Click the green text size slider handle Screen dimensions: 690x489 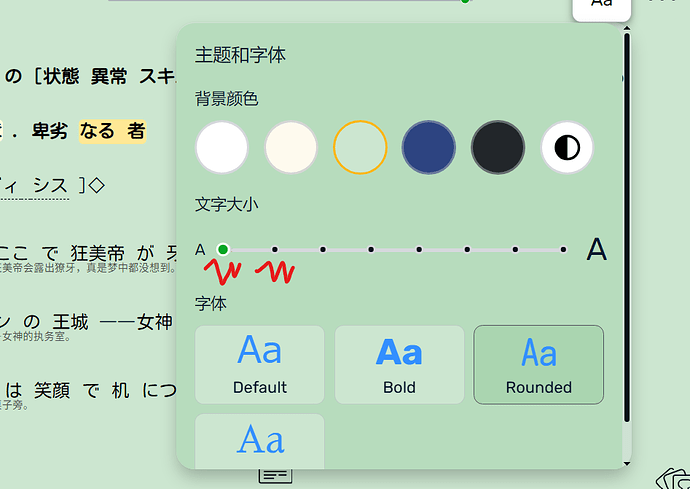[x=223, y=249]
